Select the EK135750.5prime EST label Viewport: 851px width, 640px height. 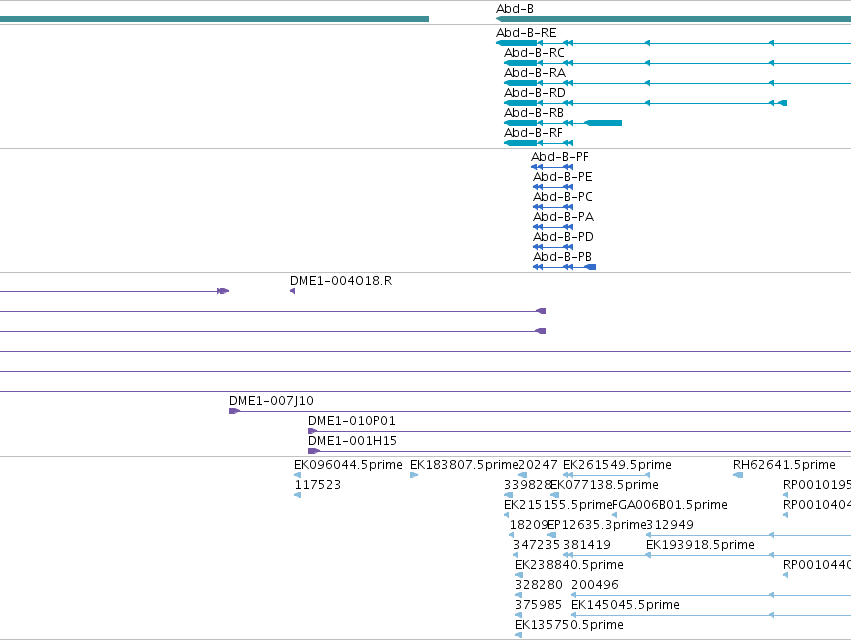coord(569,625)
